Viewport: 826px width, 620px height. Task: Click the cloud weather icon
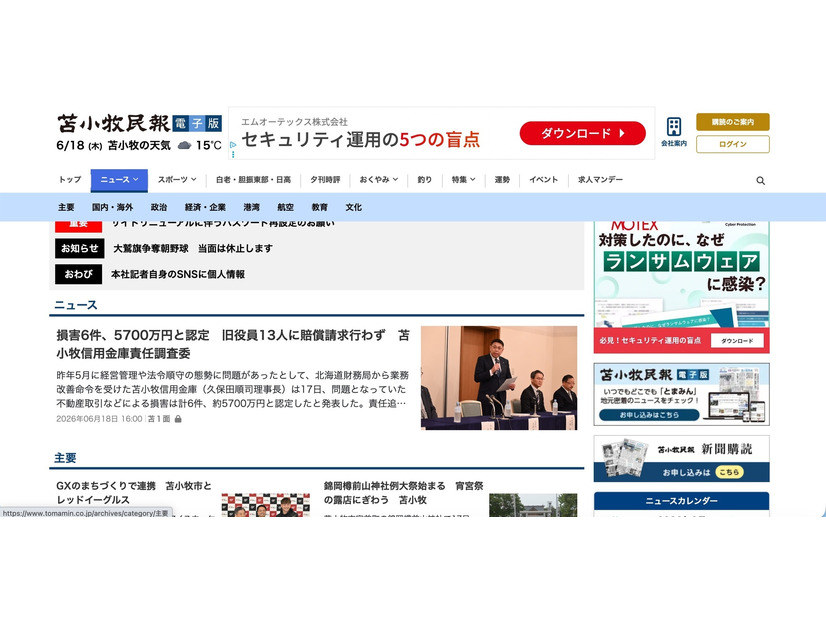(x=184, y=145)
